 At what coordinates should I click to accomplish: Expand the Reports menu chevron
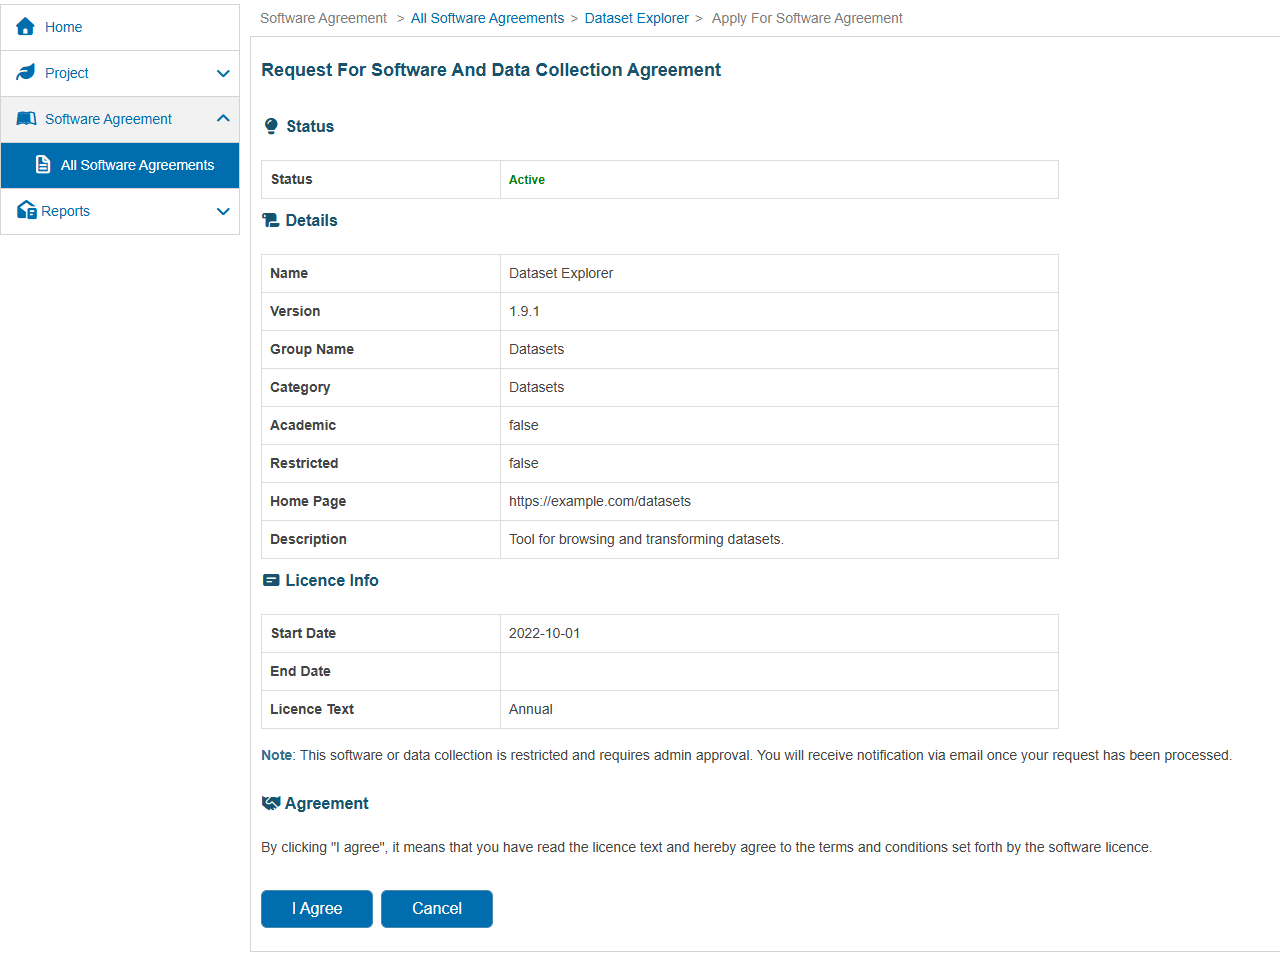tap(222, 211)
